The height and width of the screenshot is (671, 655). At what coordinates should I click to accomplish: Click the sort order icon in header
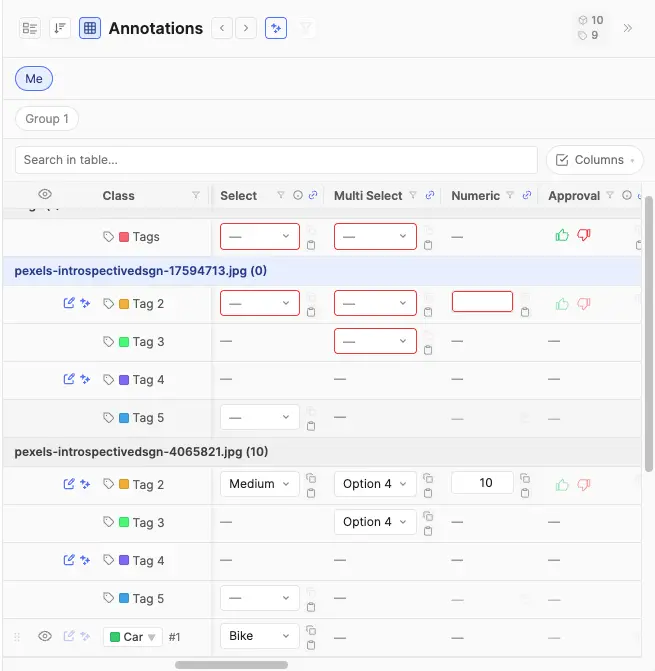coord(60,28)
